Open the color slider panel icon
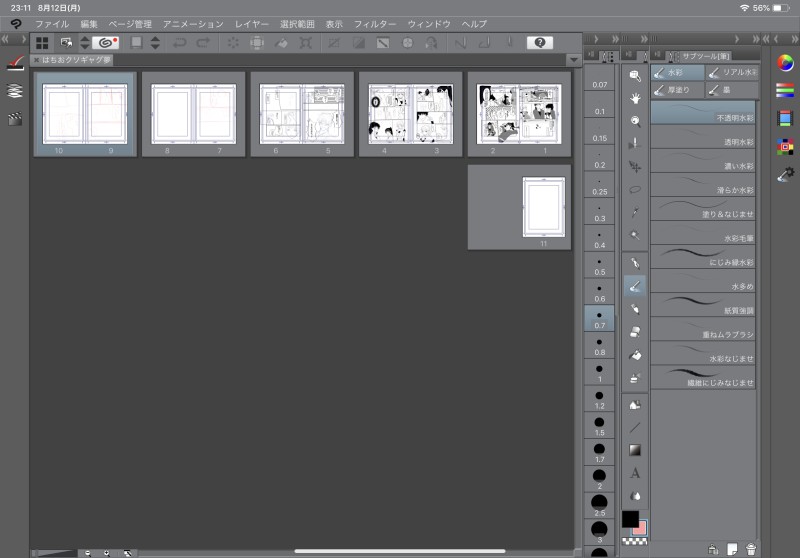The width and height of the screenshot is (800, 558). tap(785, 91)
